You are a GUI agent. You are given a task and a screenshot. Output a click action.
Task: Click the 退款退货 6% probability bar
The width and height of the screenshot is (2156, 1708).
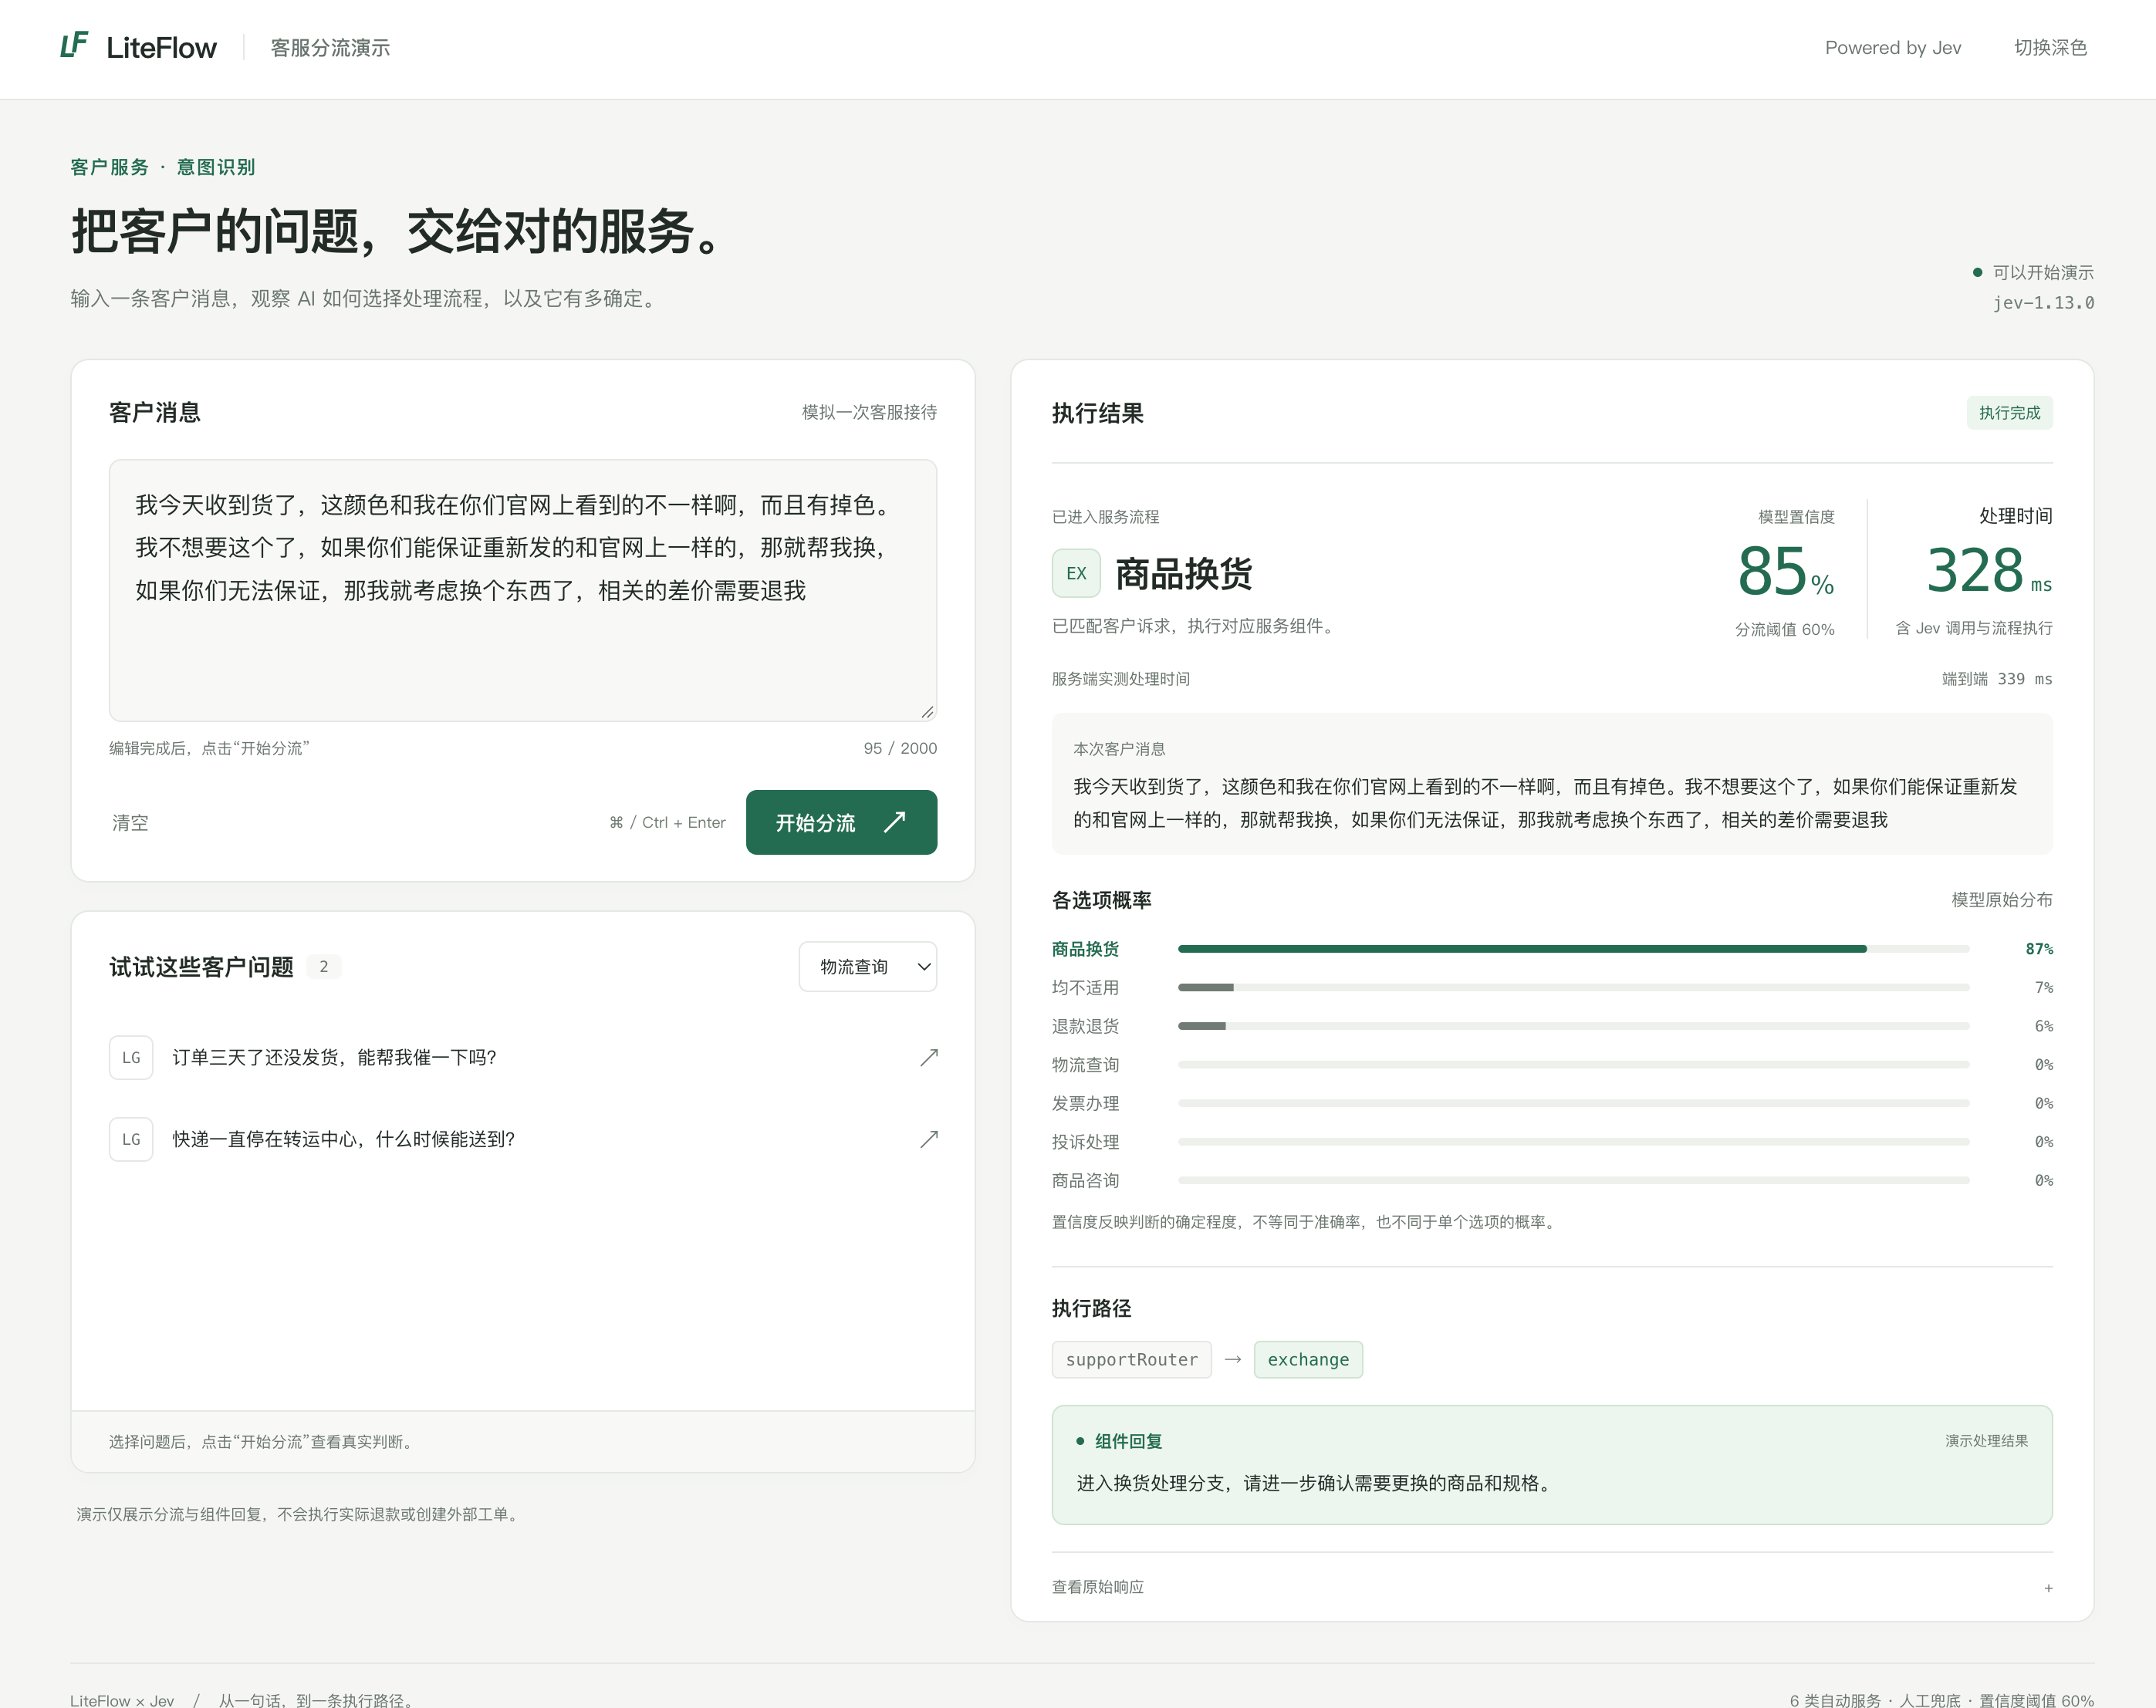[x=1573, y=1026]
